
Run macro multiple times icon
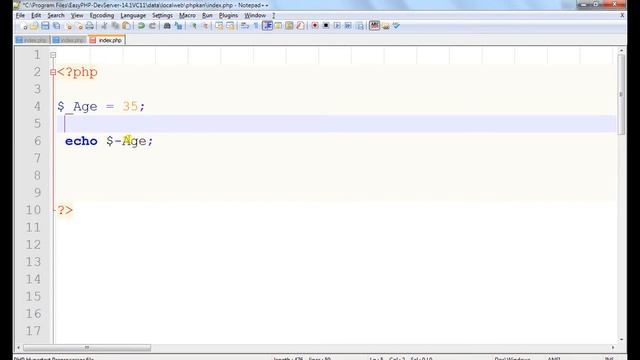pos(348,26)
